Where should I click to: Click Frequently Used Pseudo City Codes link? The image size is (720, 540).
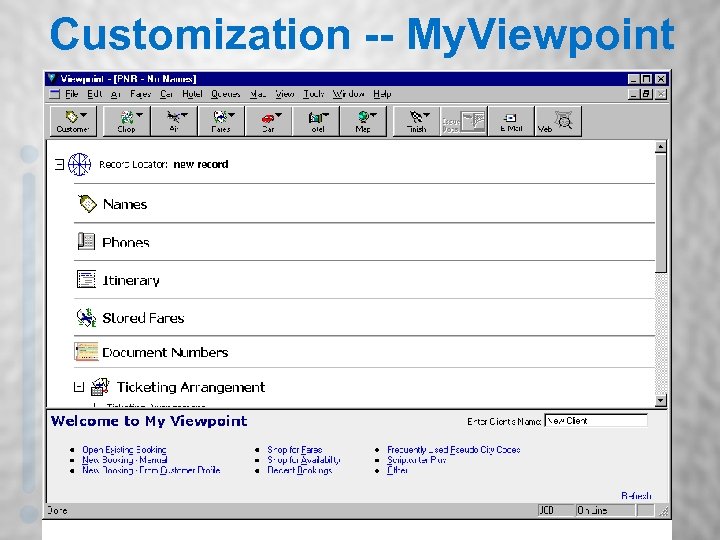pyautogui.click(x=454, y=450)
